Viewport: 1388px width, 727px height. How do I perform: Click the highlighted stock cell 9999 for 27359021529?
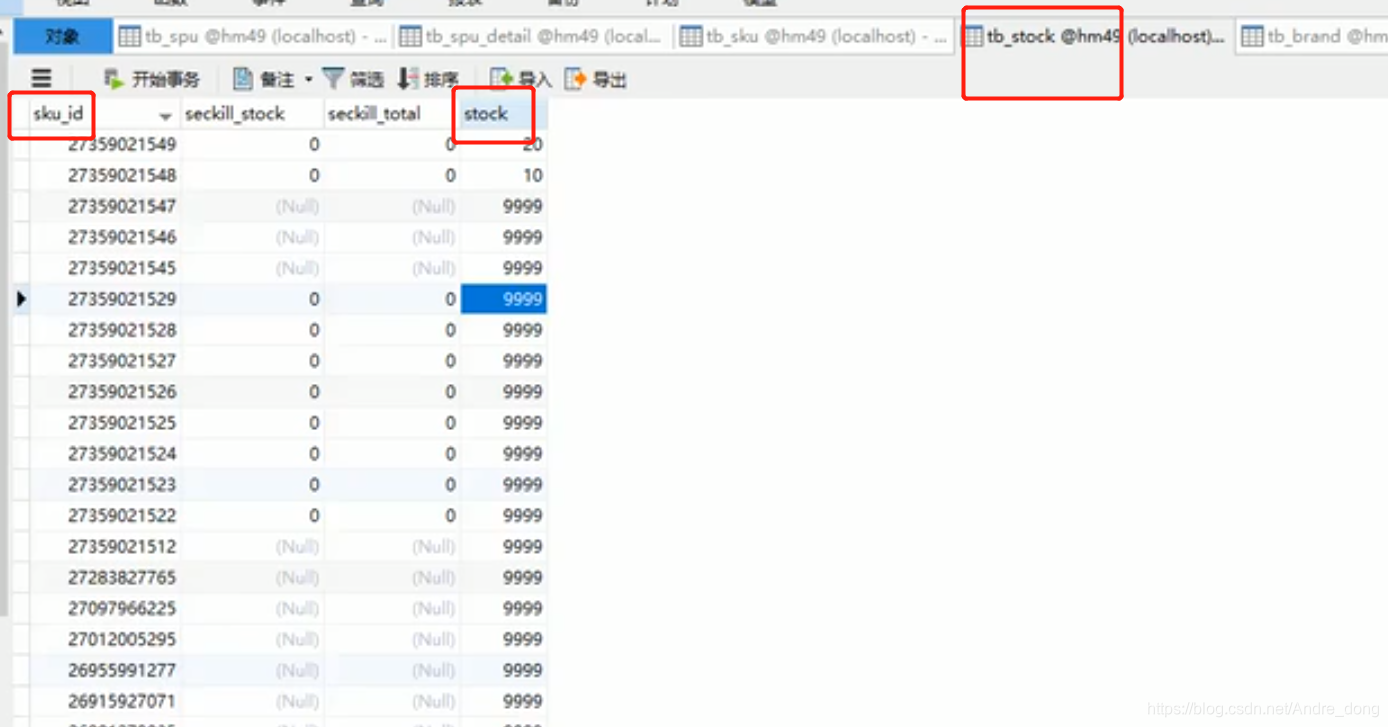[x=503, y=299]
